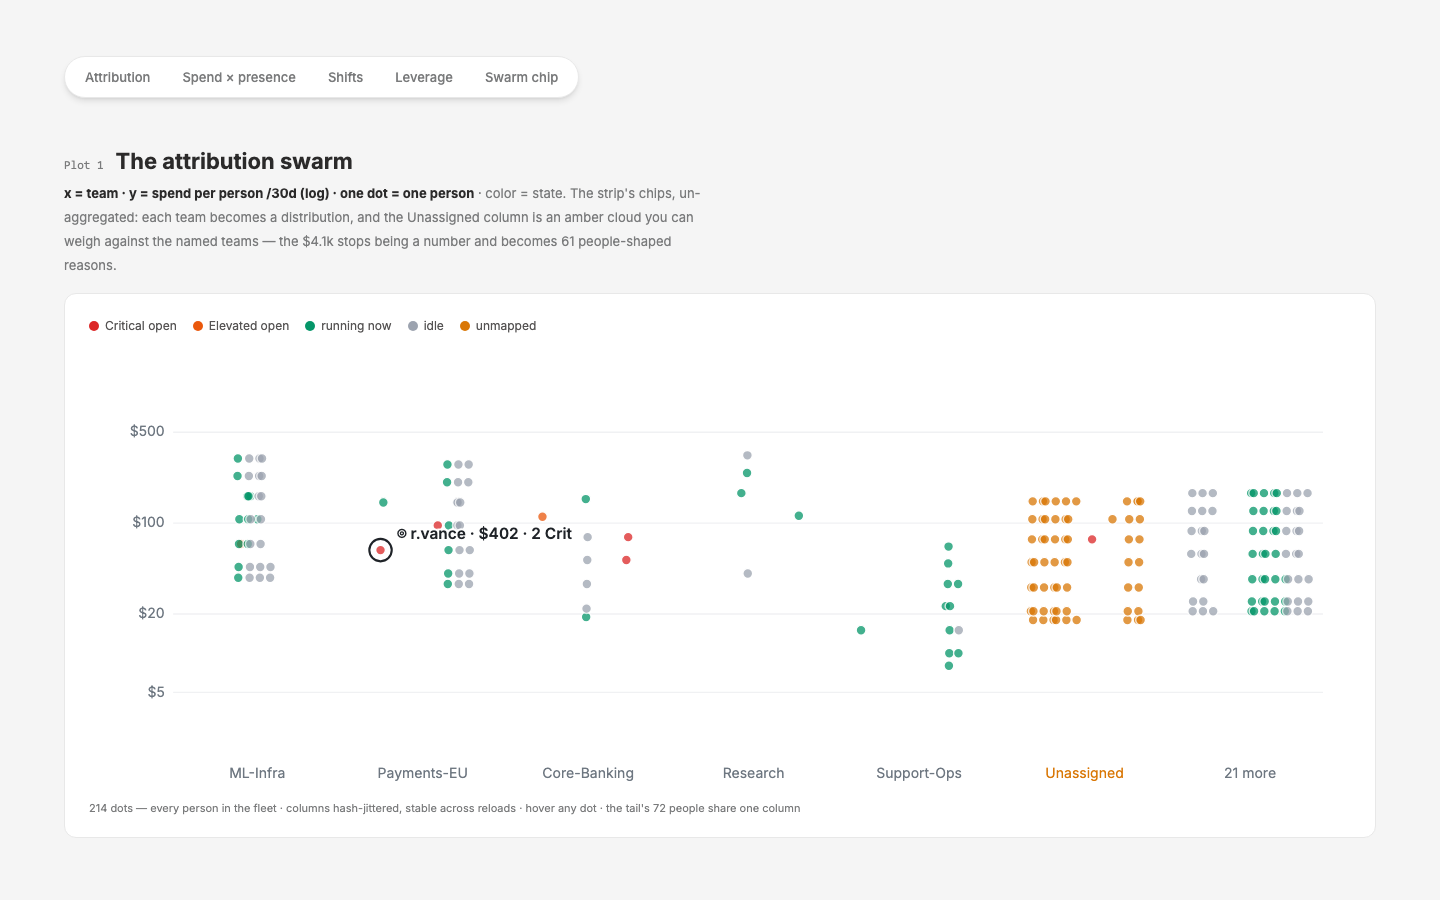1440x900 pixels.
Task: Toggle the idle legend entry
Action: click(426, 326)
